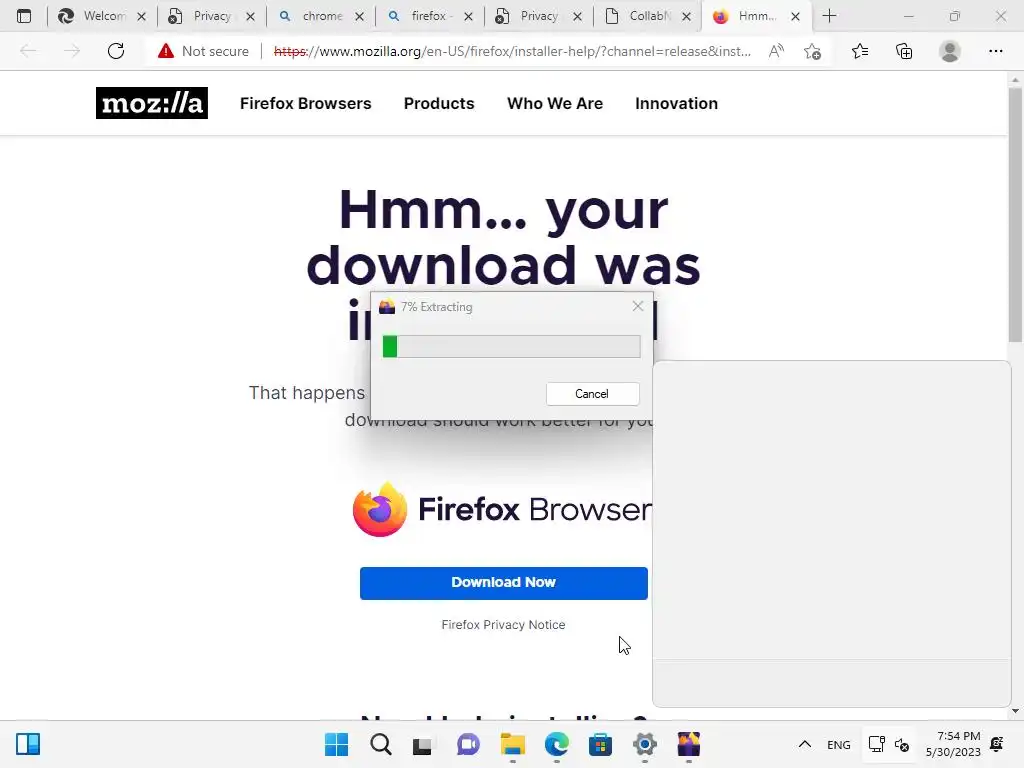Open the clock and date panel
The image size is (1024, 768).
point(953,744)
